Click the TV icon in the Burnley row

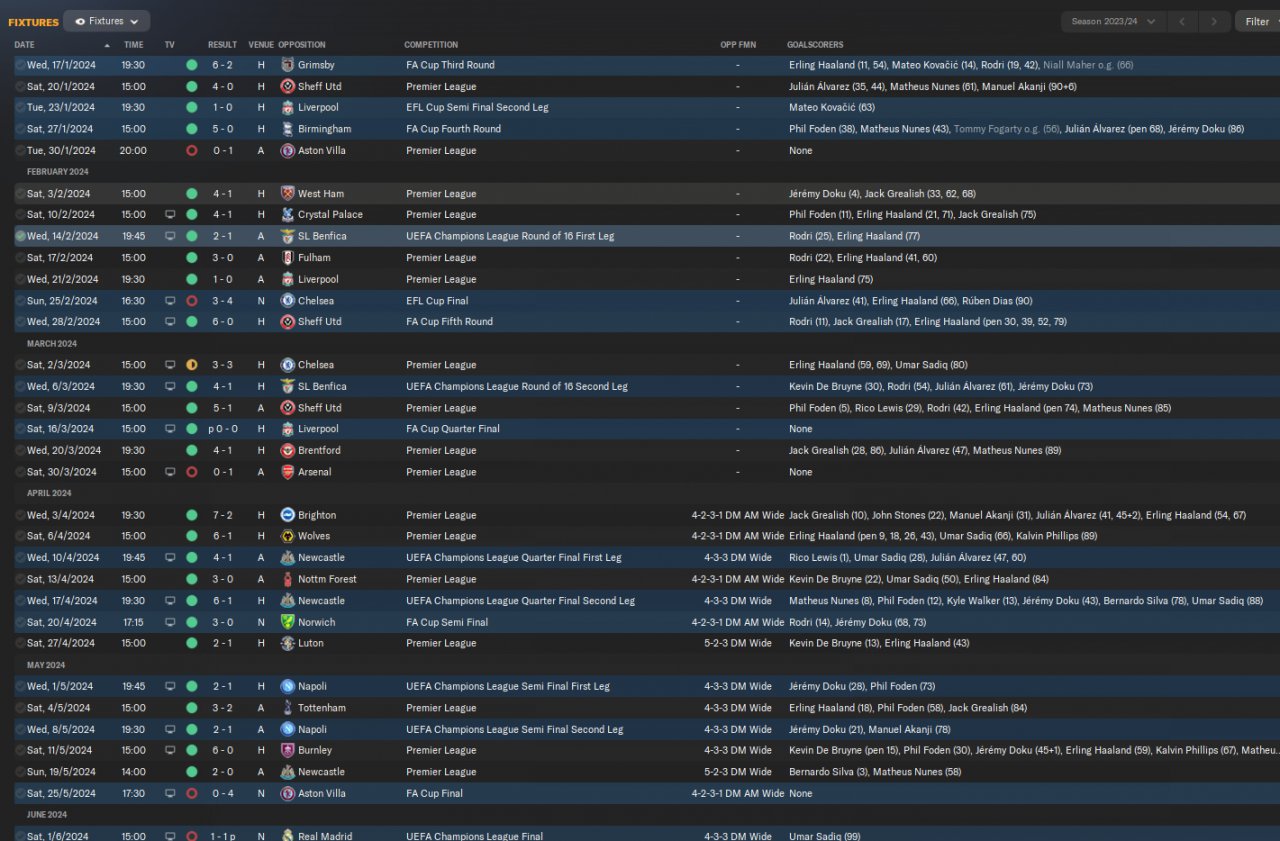click(x=170, y=750)
